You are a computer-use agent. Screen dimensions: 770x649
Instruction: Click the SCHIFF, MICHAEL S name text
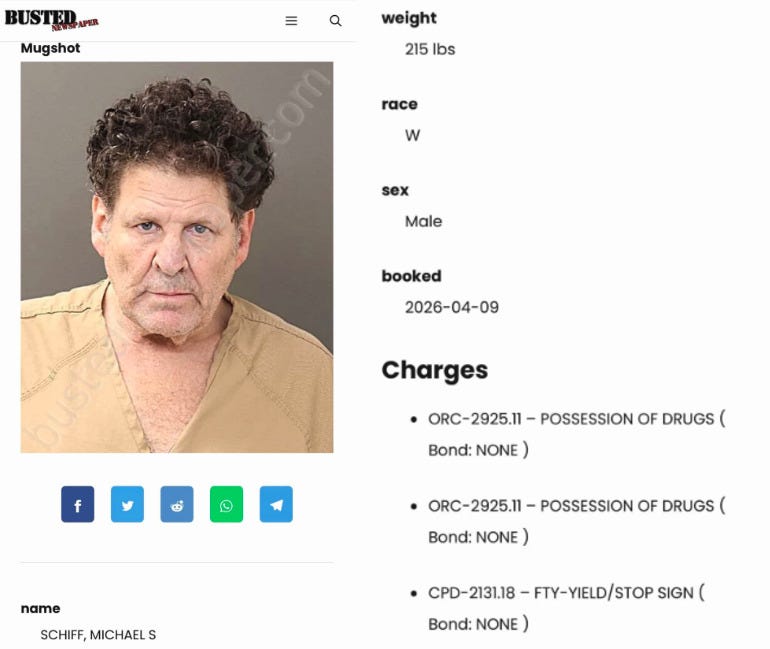[x=98, y=635]
